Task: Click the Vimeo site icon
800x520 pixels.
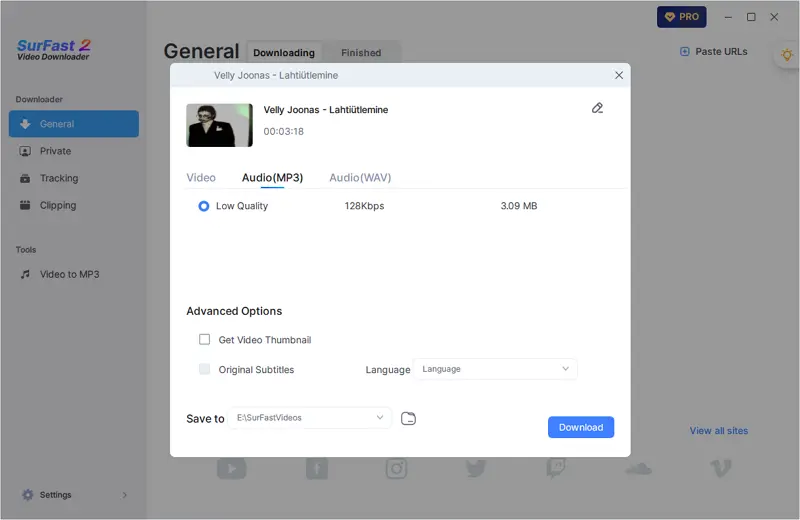Action: (721, 468)
